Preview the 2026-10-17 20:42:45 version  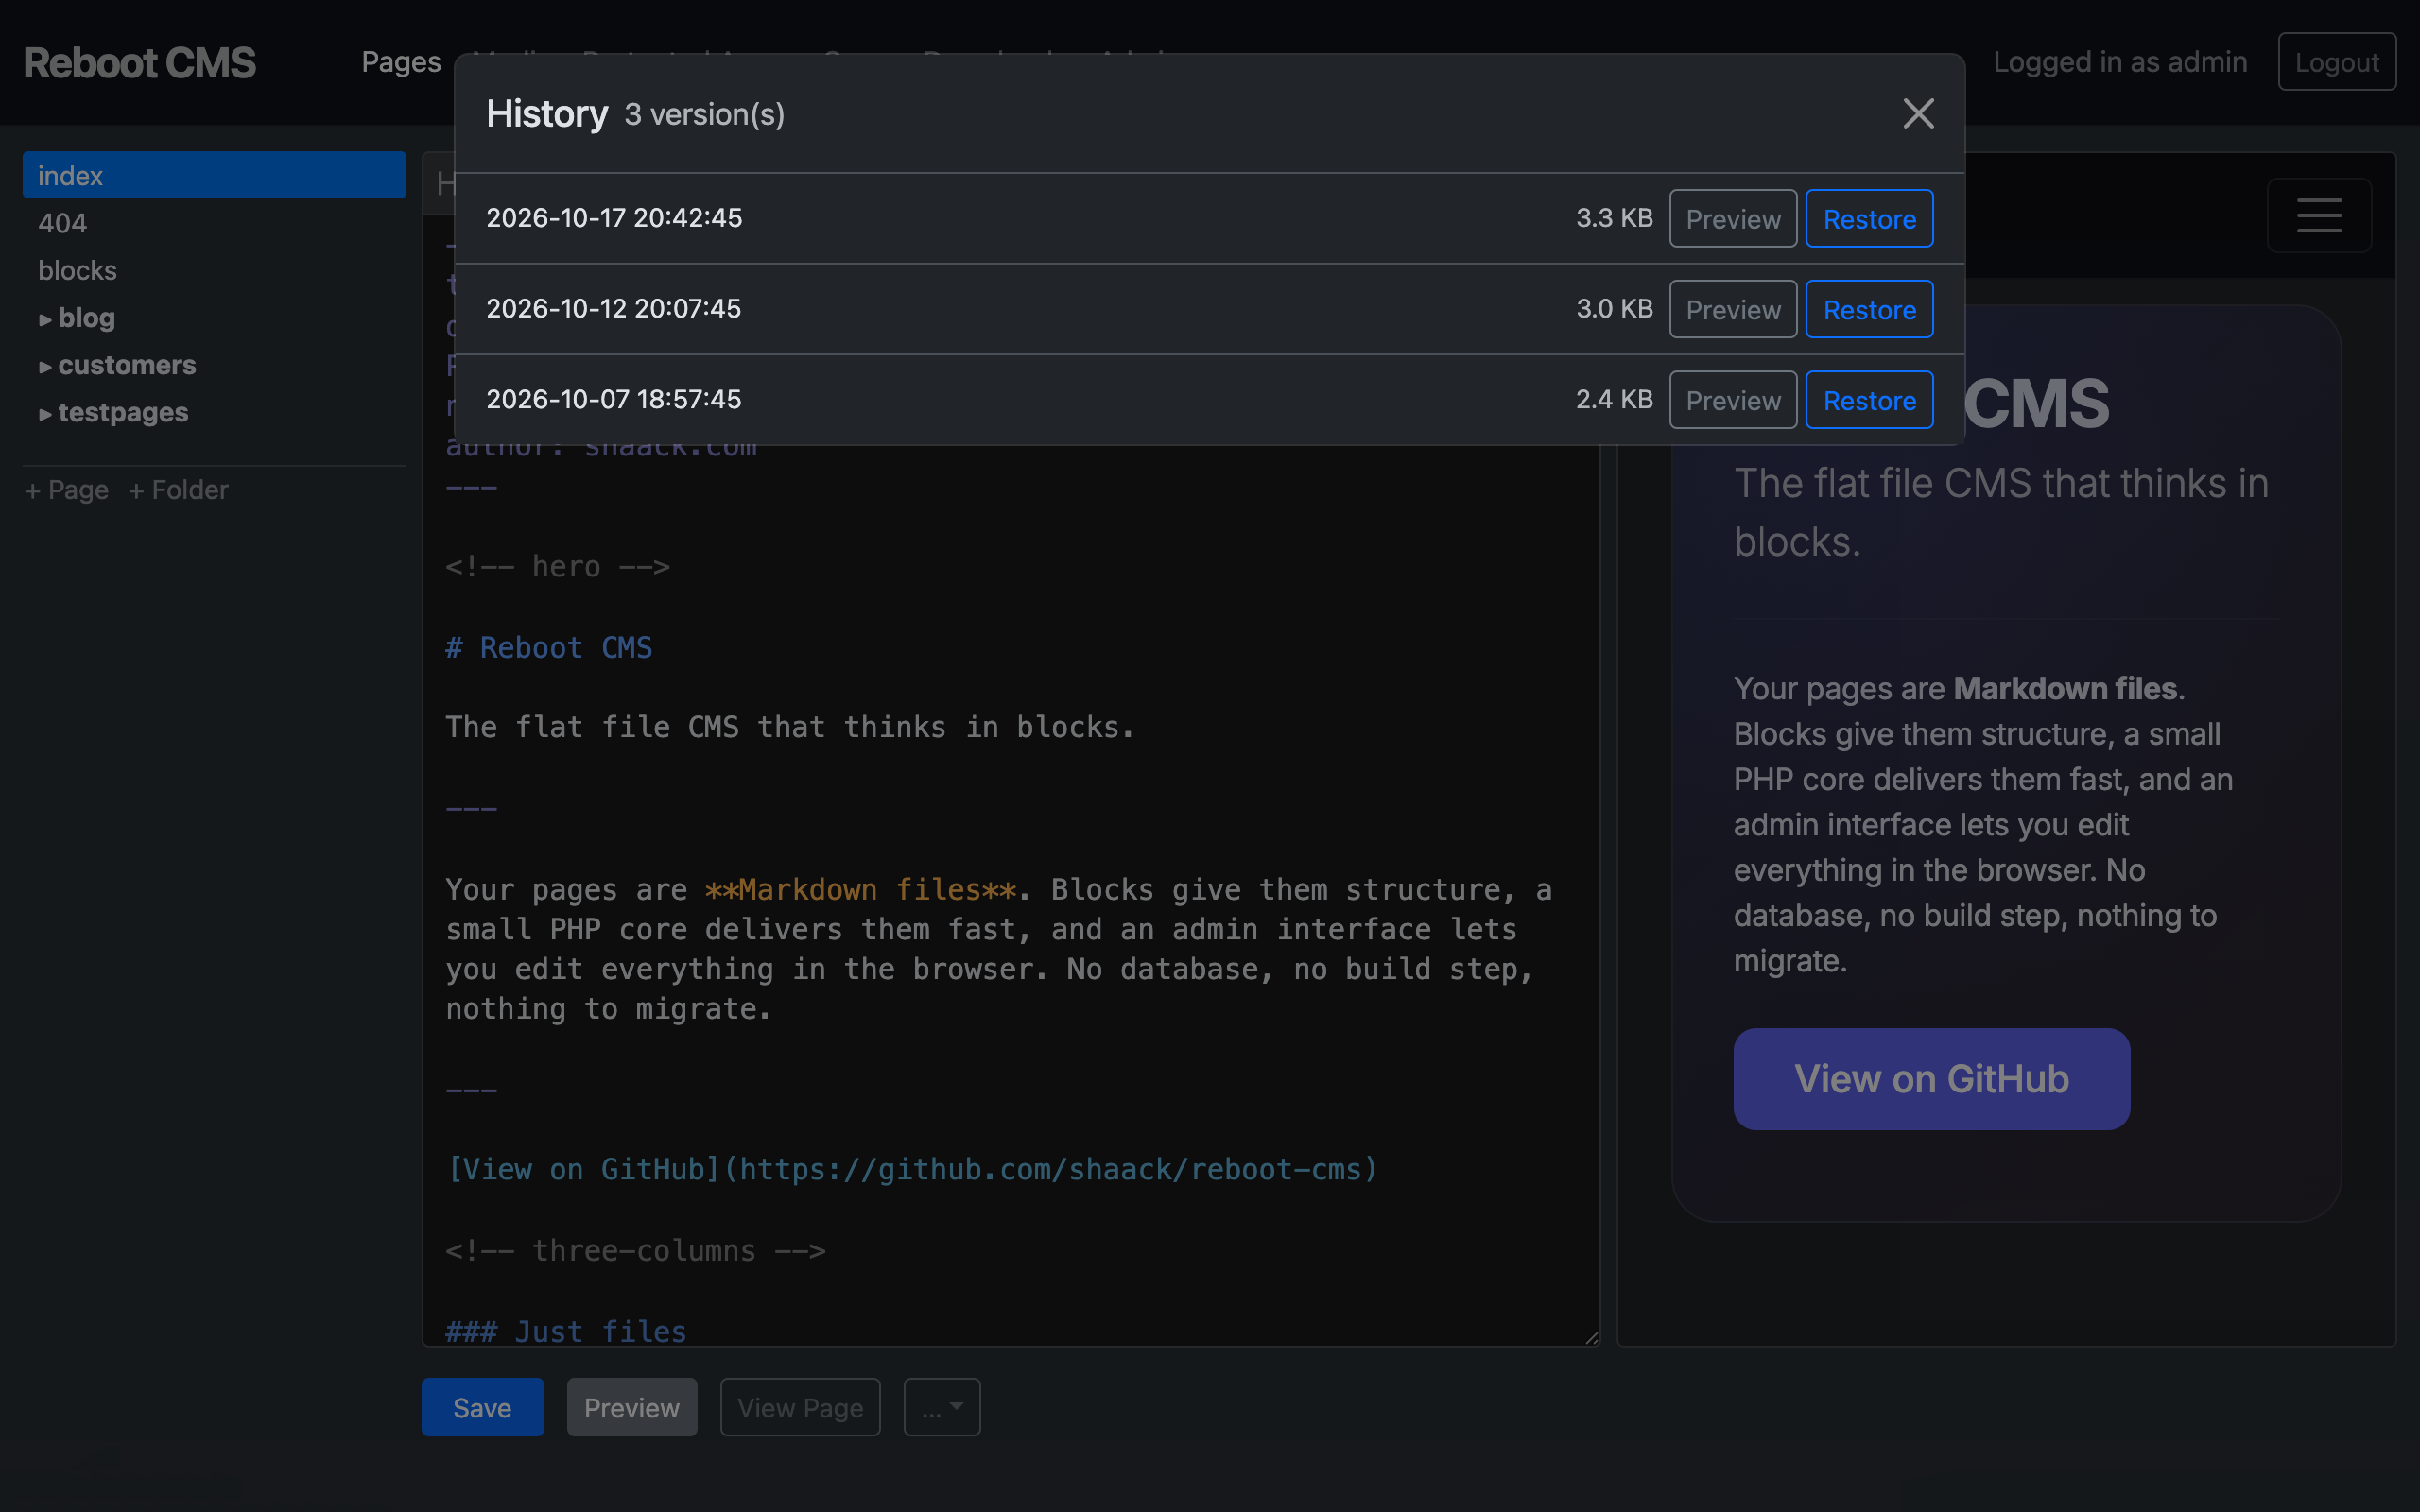pyautogui.click(x=1733, y=218)
